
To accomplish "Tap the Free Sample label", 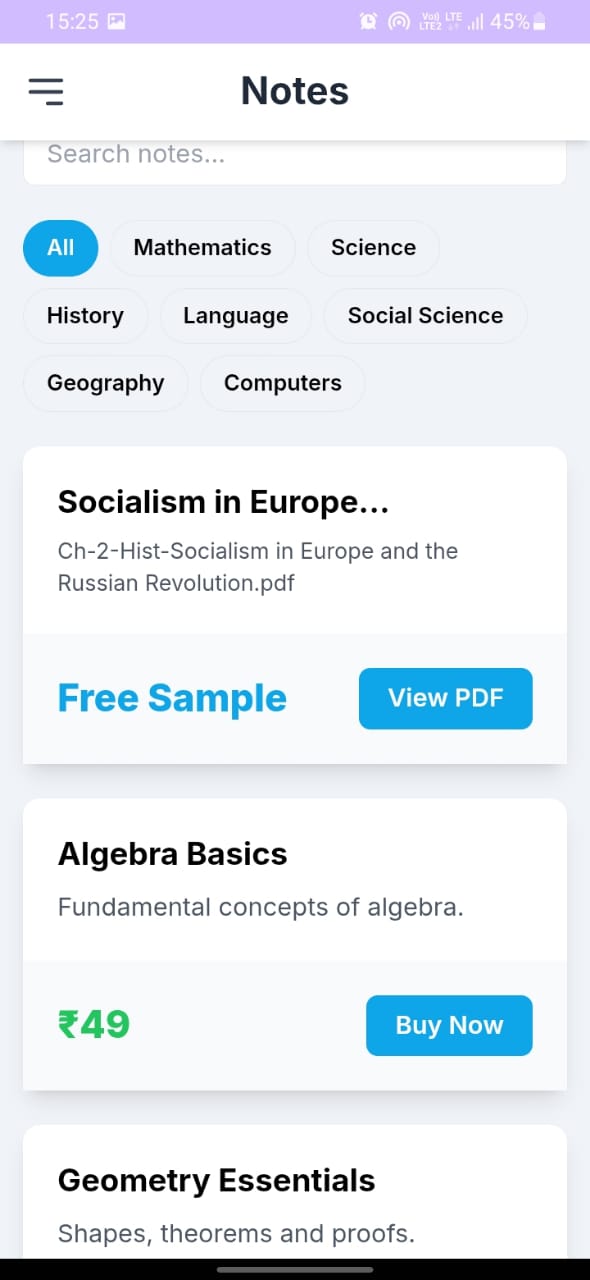I will click(171, 698).
